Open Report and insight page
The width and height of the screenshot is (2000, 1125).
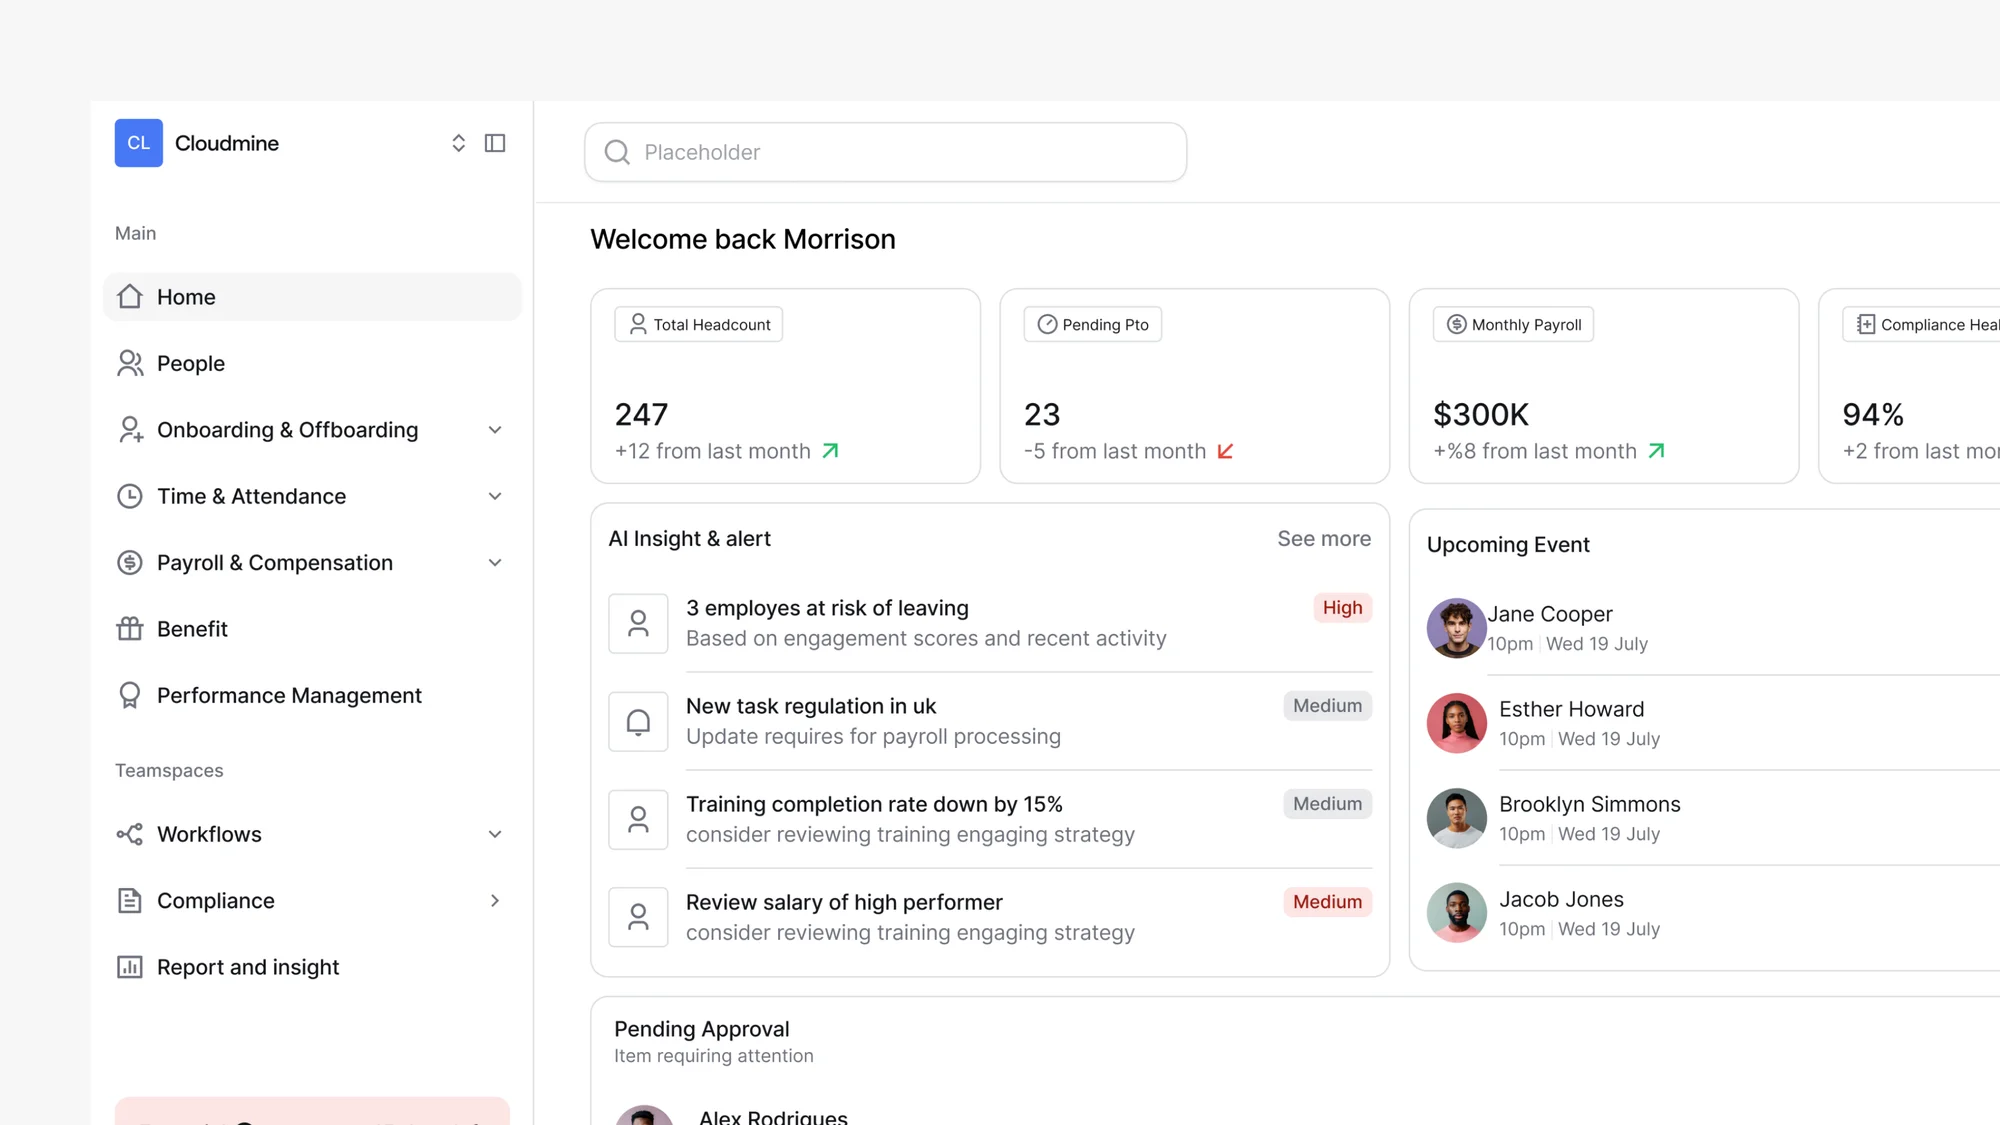(312, 967)
